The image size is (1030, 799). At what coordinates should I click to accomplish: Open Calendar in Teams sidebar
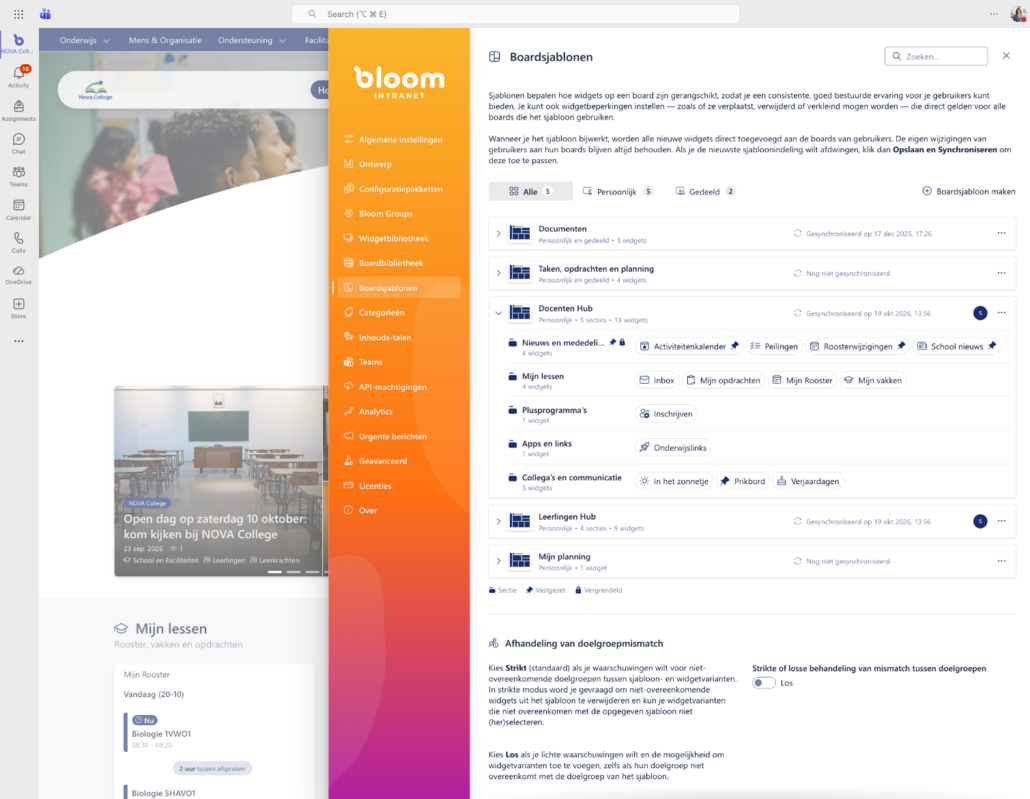(18, 209)
